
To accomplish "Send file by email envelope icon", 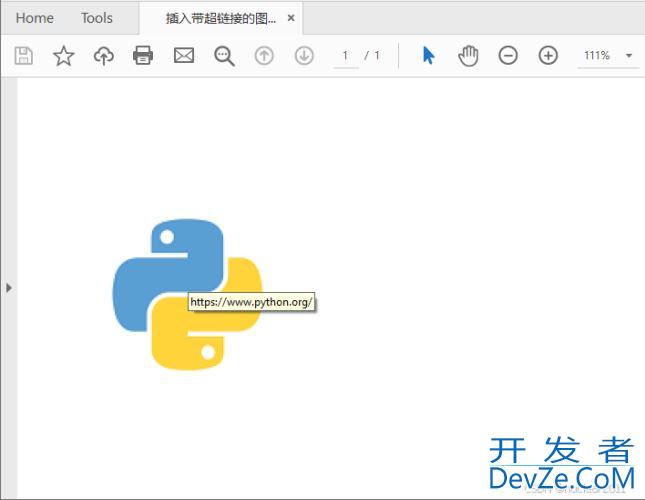I will pyautogui.click(x=184, y=56).
